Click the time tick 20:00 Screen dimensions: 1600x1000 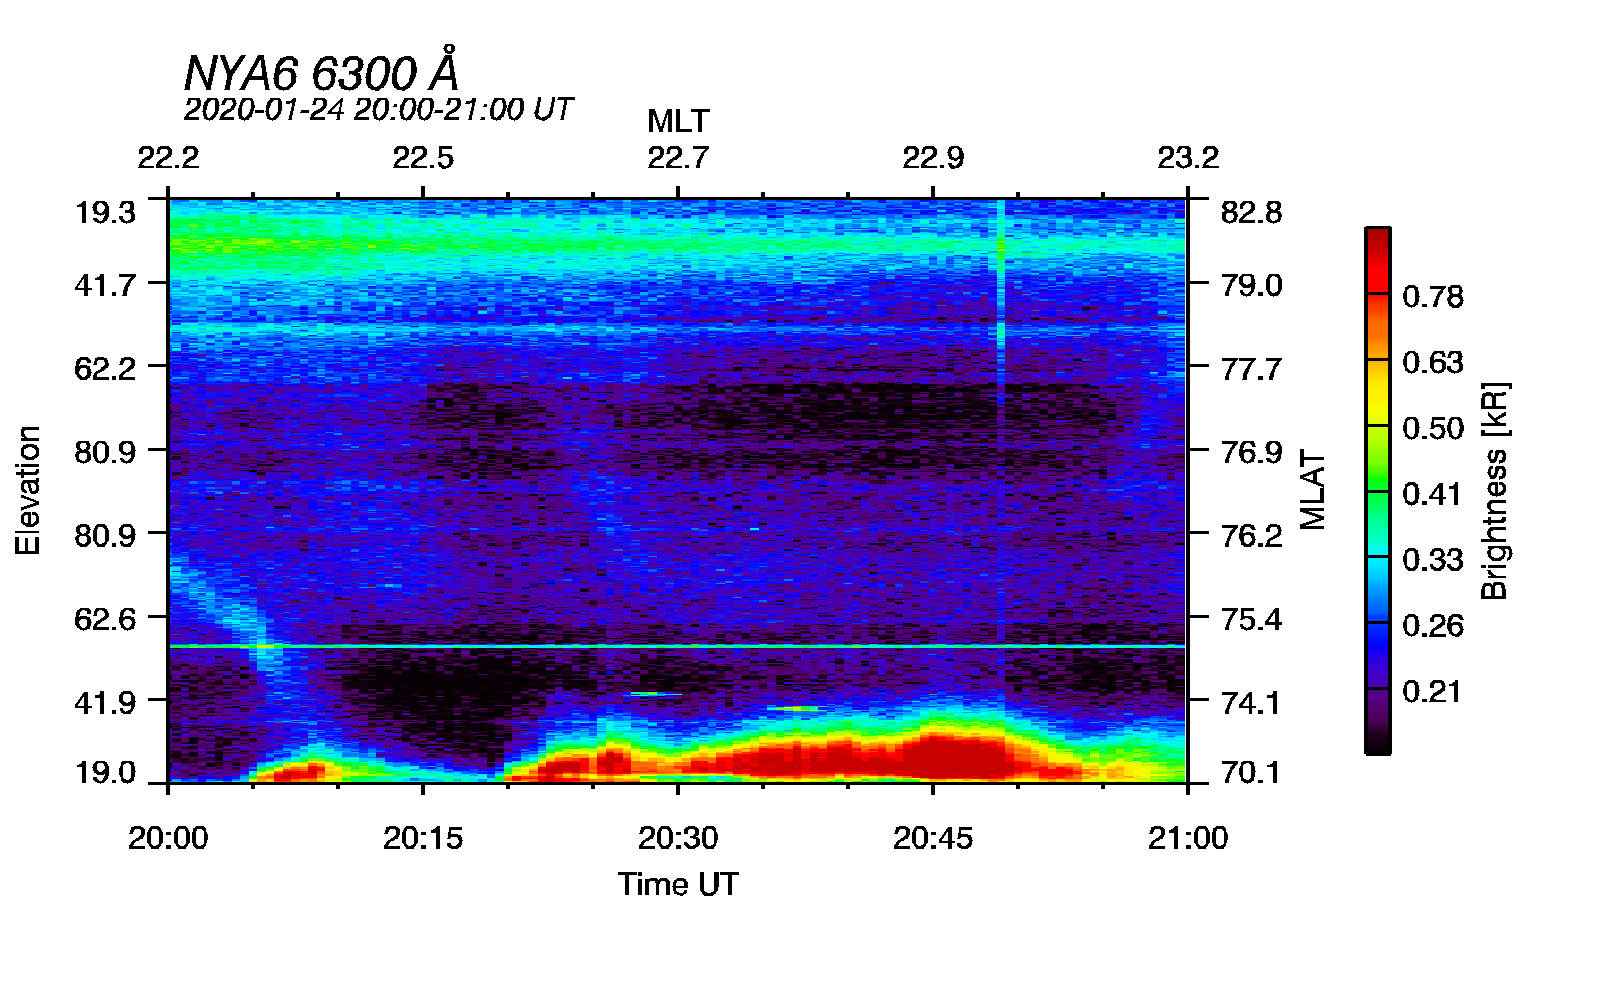coord(168,838)
